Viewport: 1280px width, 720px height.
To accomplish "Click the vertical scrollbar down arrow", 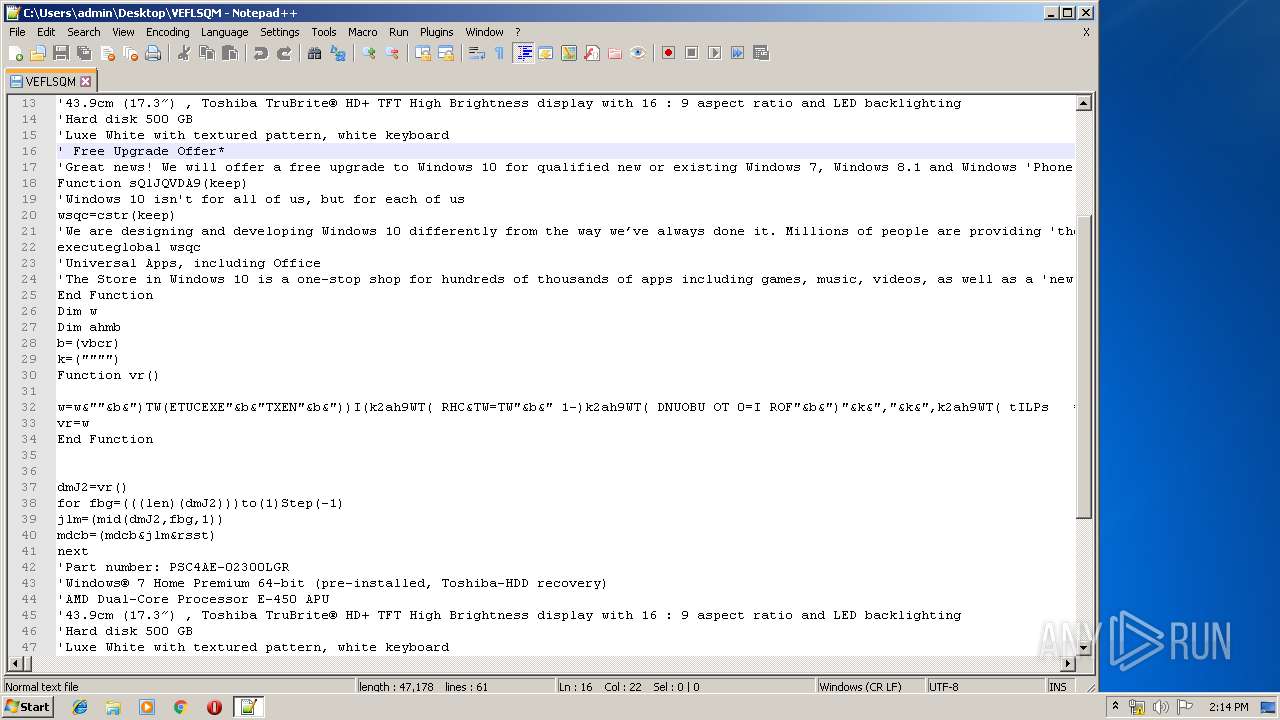I will 1084,647.
